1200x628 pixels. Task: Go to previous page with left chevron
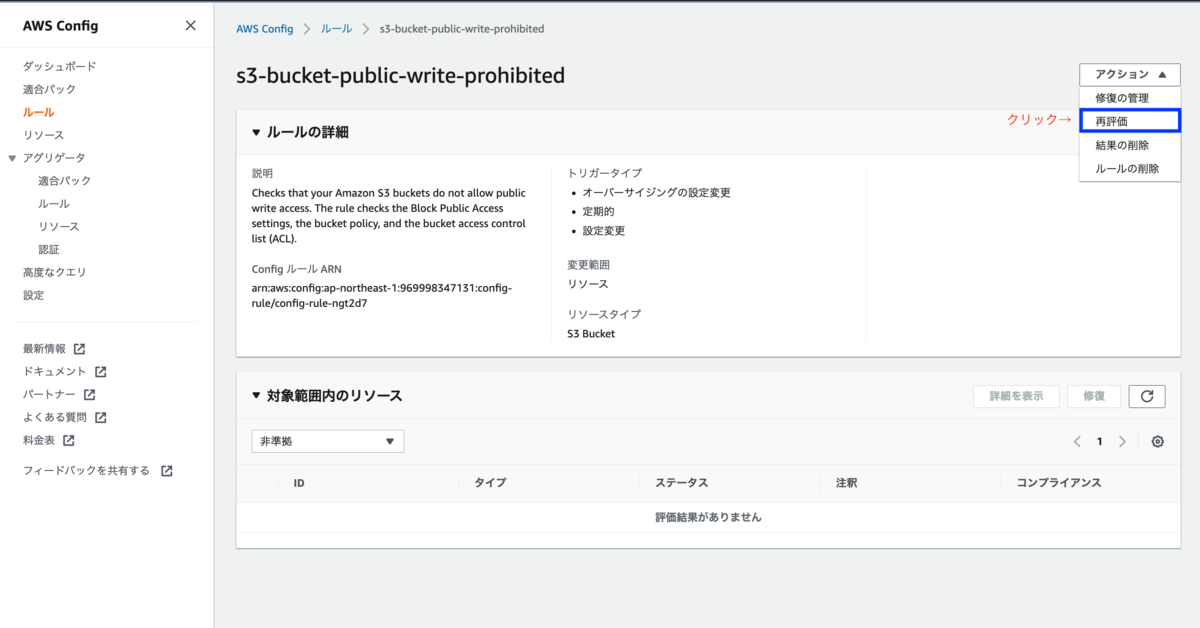click(1077, 441)
